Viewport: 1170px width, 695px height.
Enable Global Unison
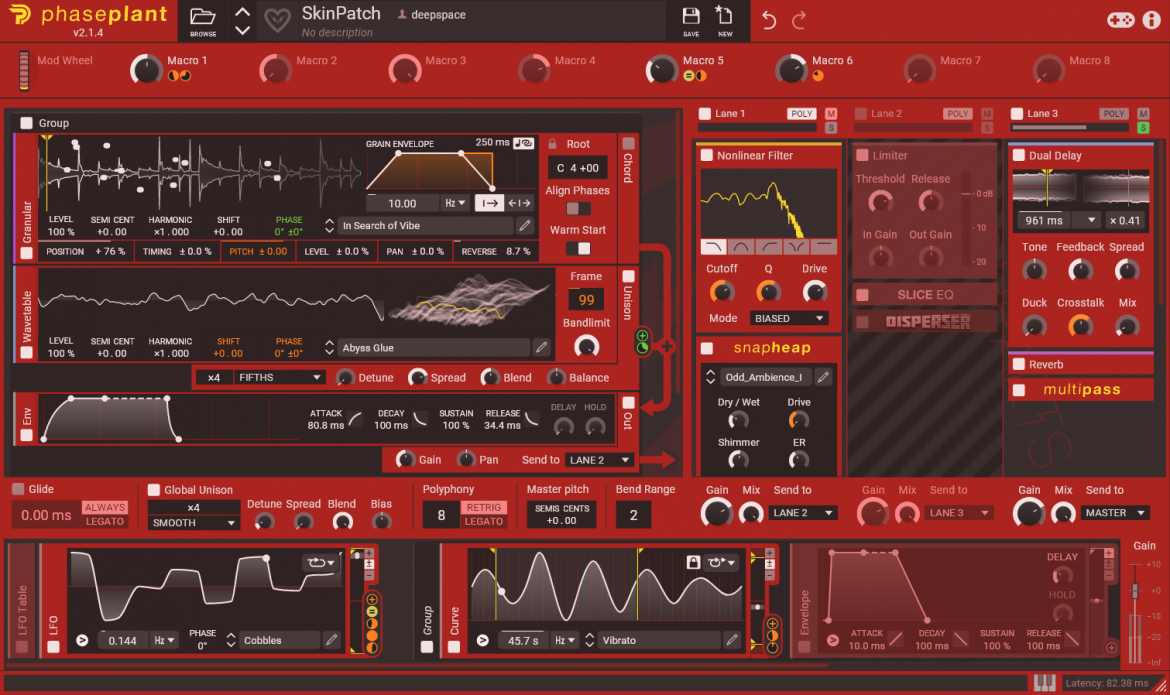[x=152, y=489]
